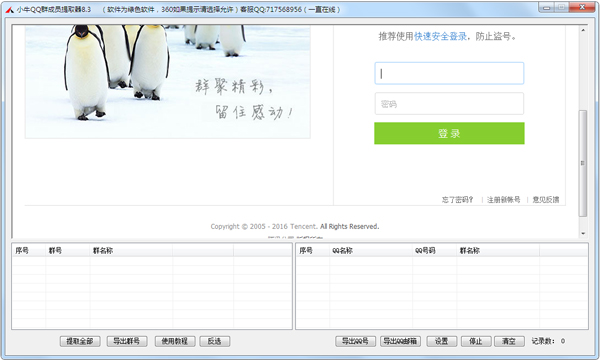Click the QQ account input field
Image resolution: width=600 pixels, height=360 pixels.
coord(449,73)
